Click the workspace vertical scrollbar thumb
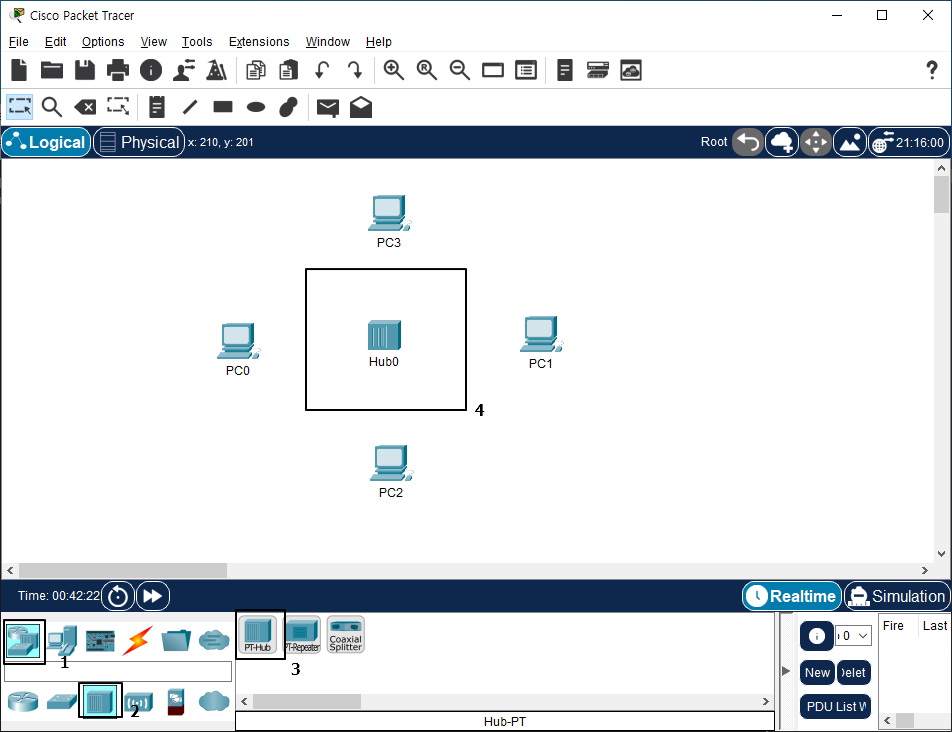 pos(941,194)
